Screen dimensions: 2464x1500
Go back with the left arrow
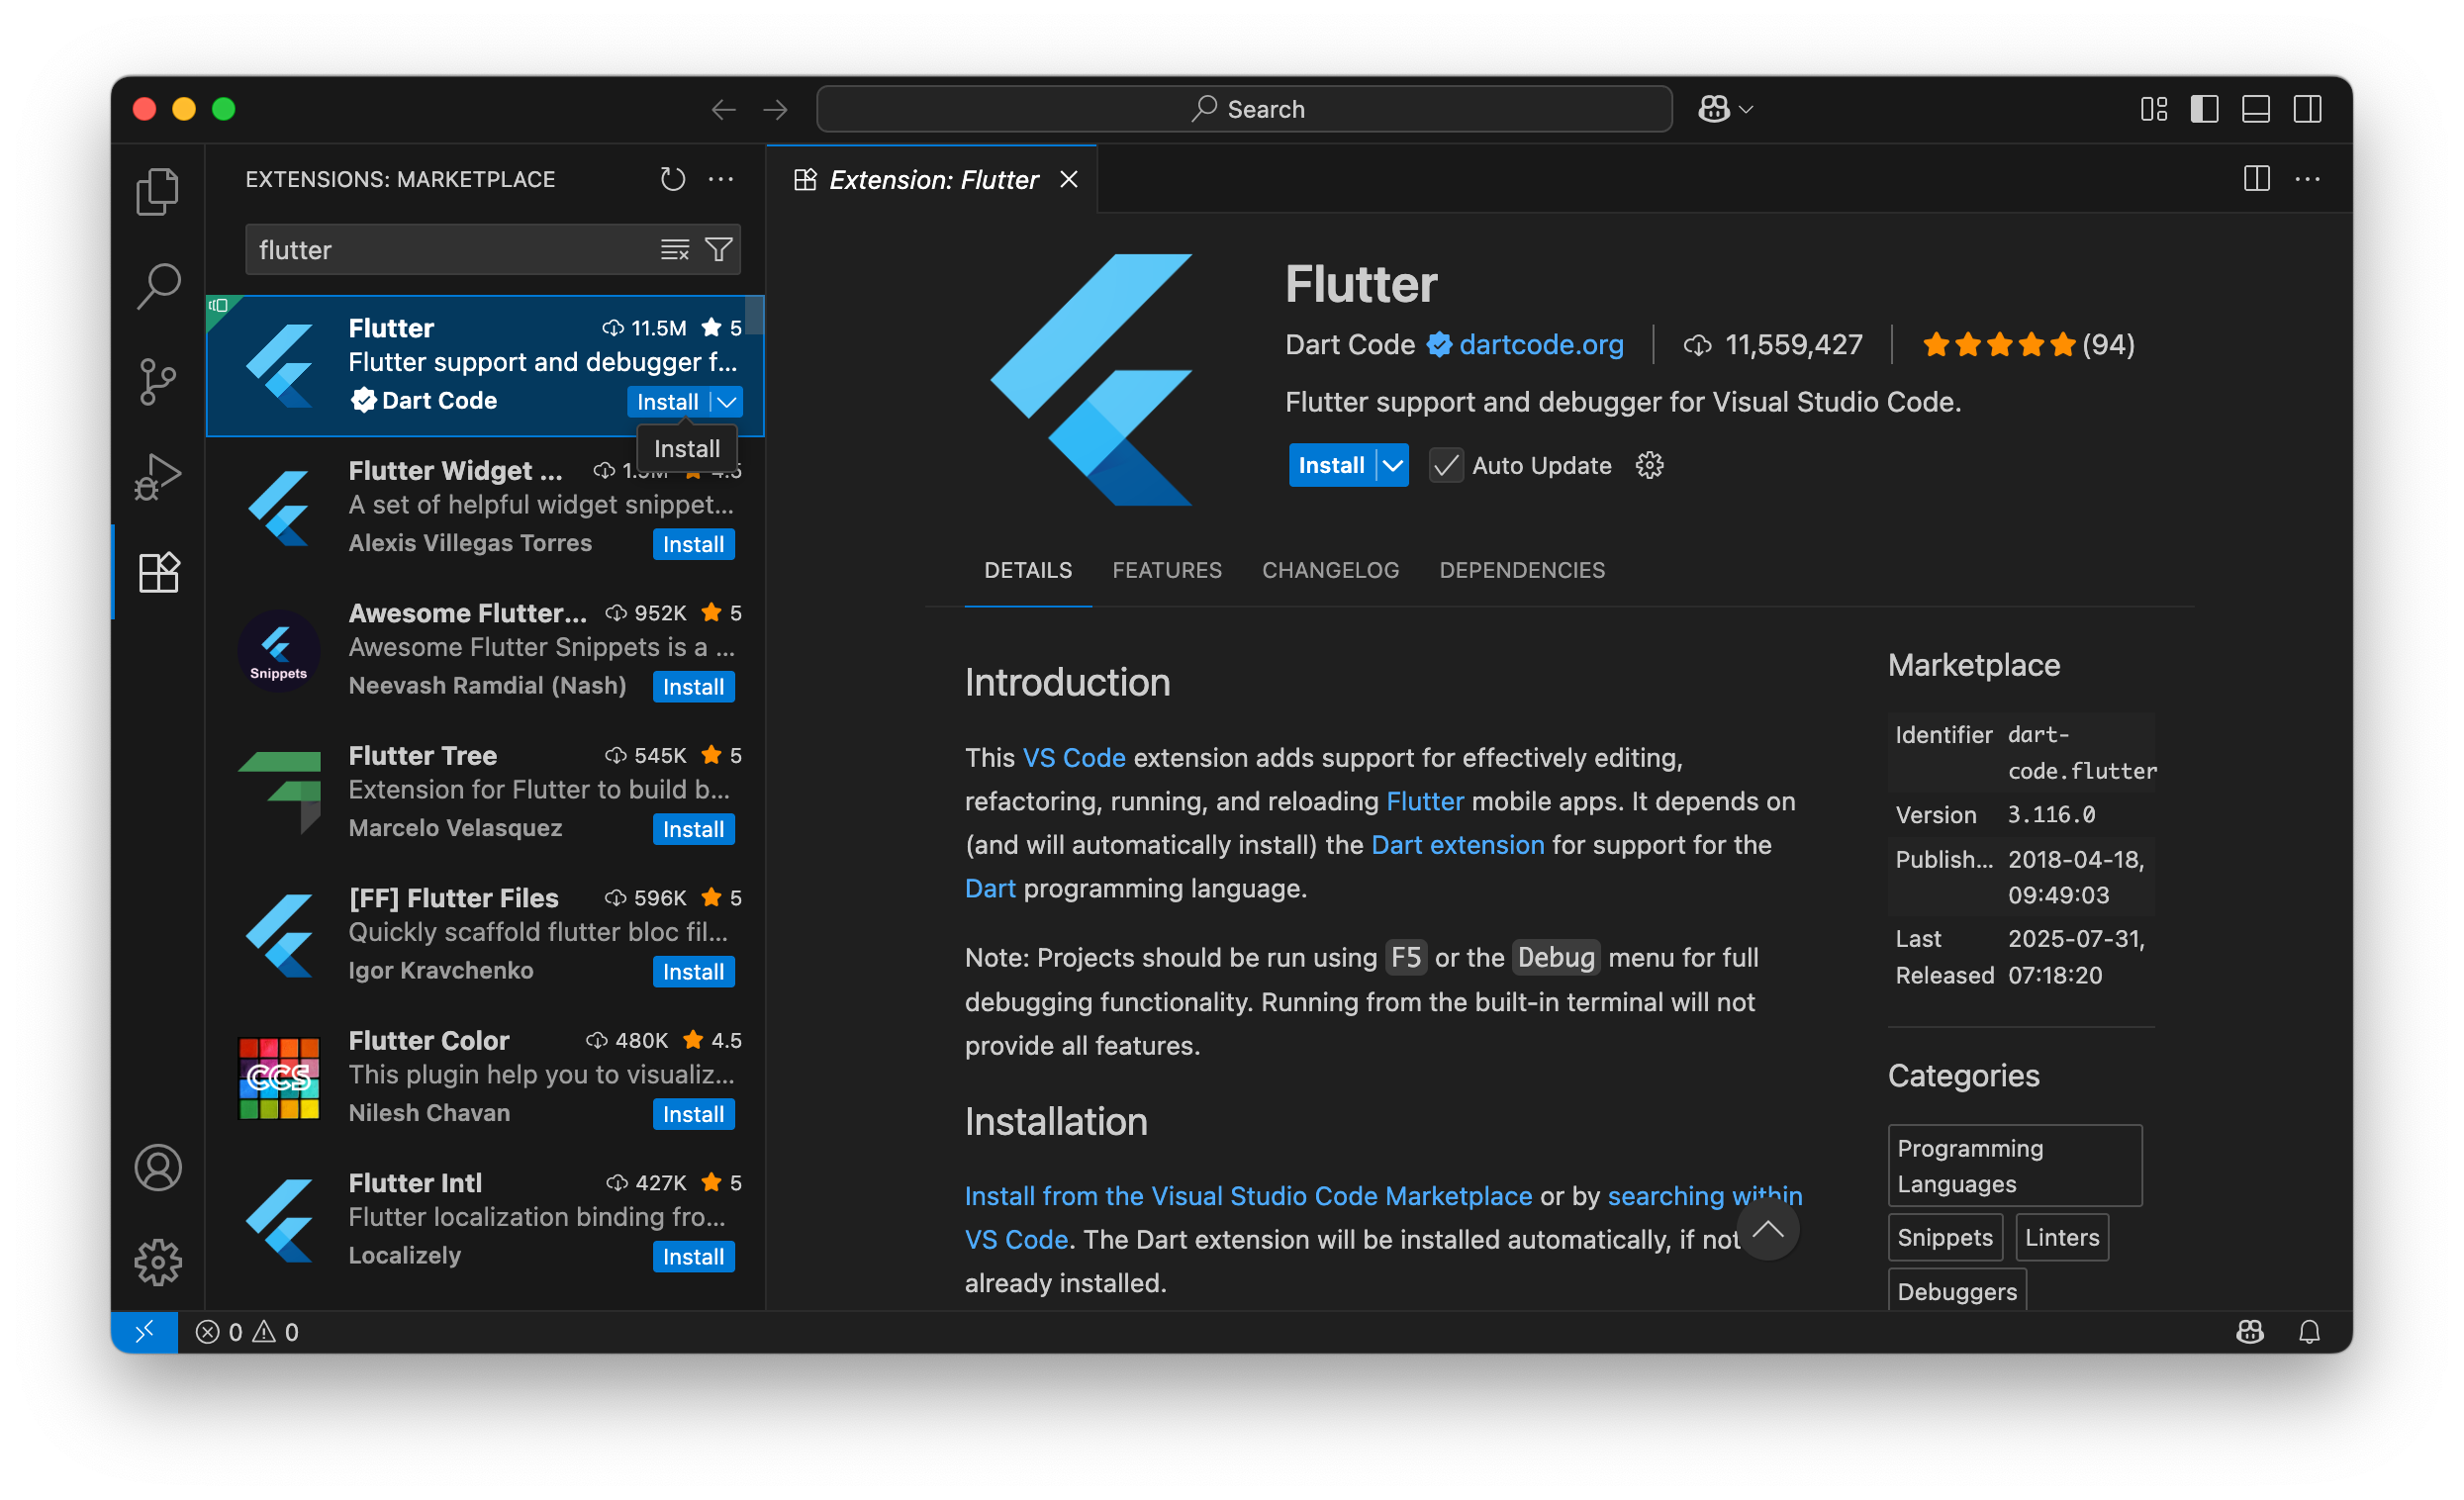point(723,109)
